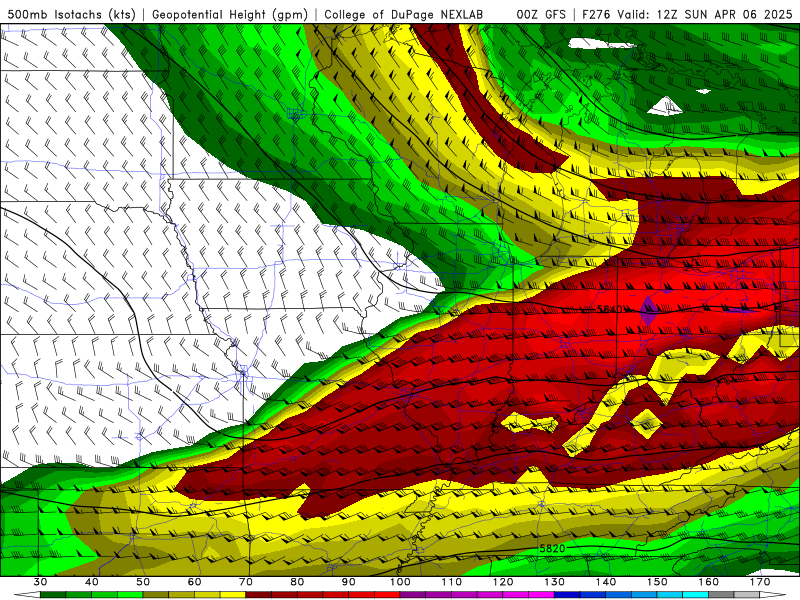Click the 5820 height contour label

552,549
